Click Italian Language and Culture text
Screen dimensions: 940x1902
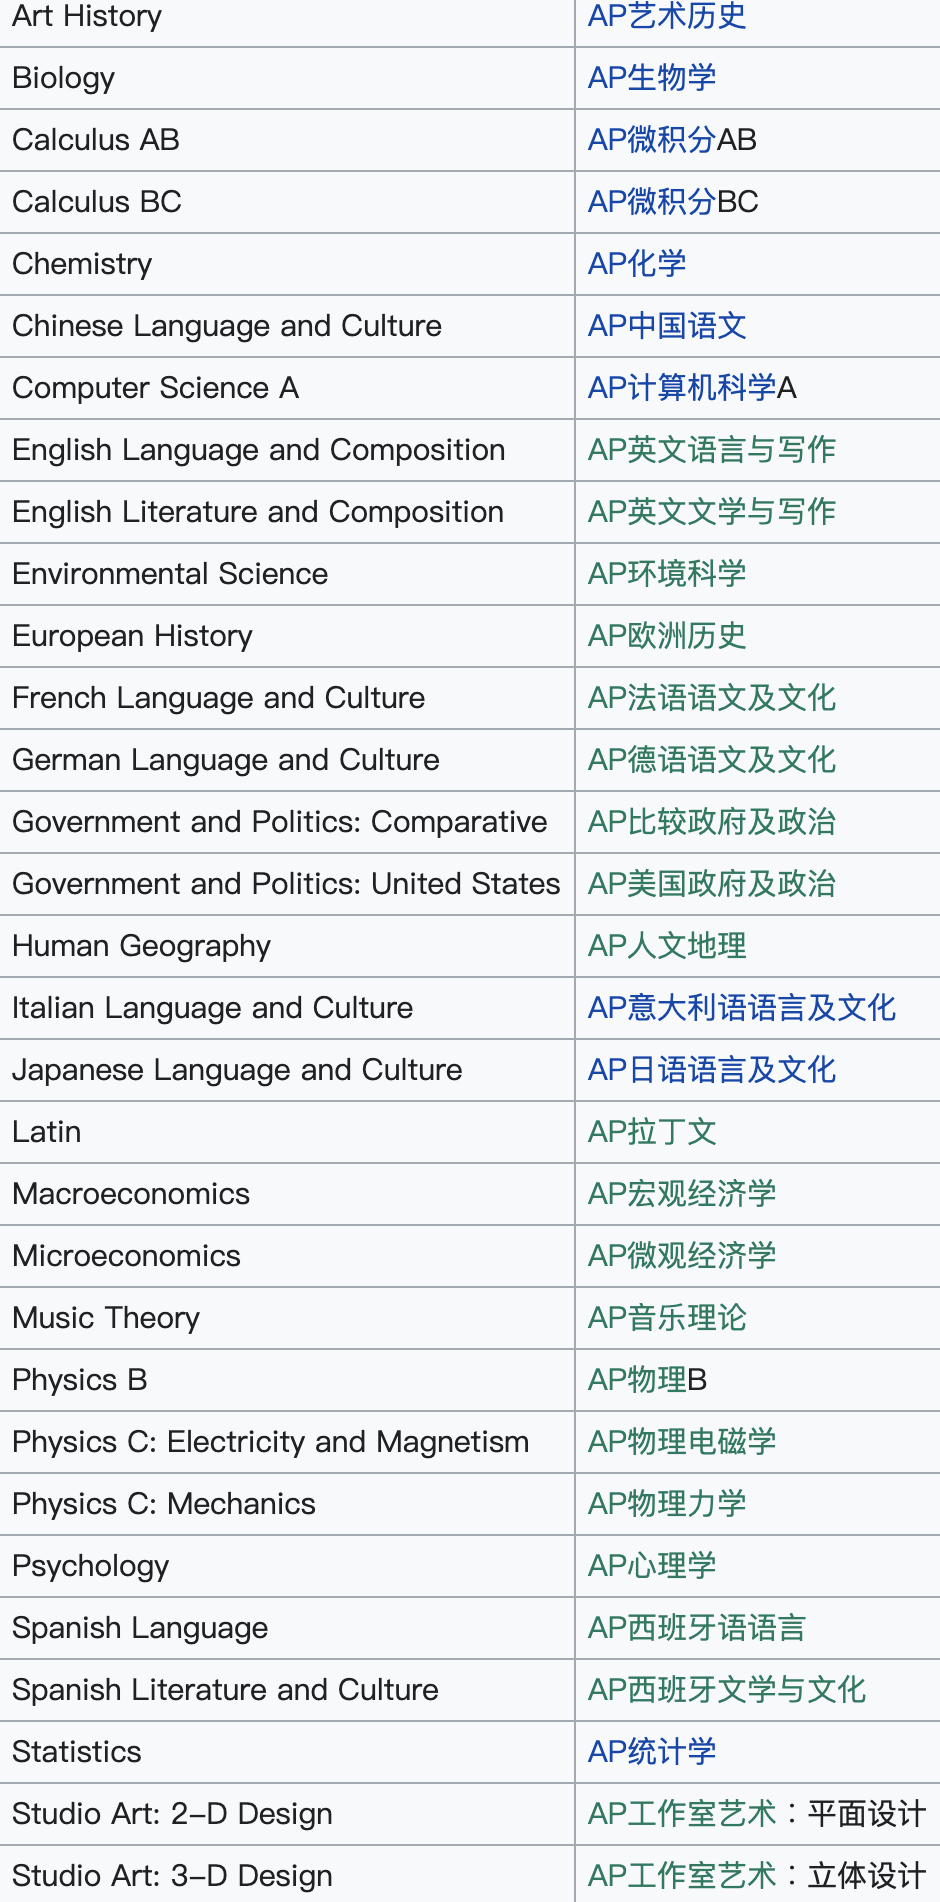(213, 1008)
